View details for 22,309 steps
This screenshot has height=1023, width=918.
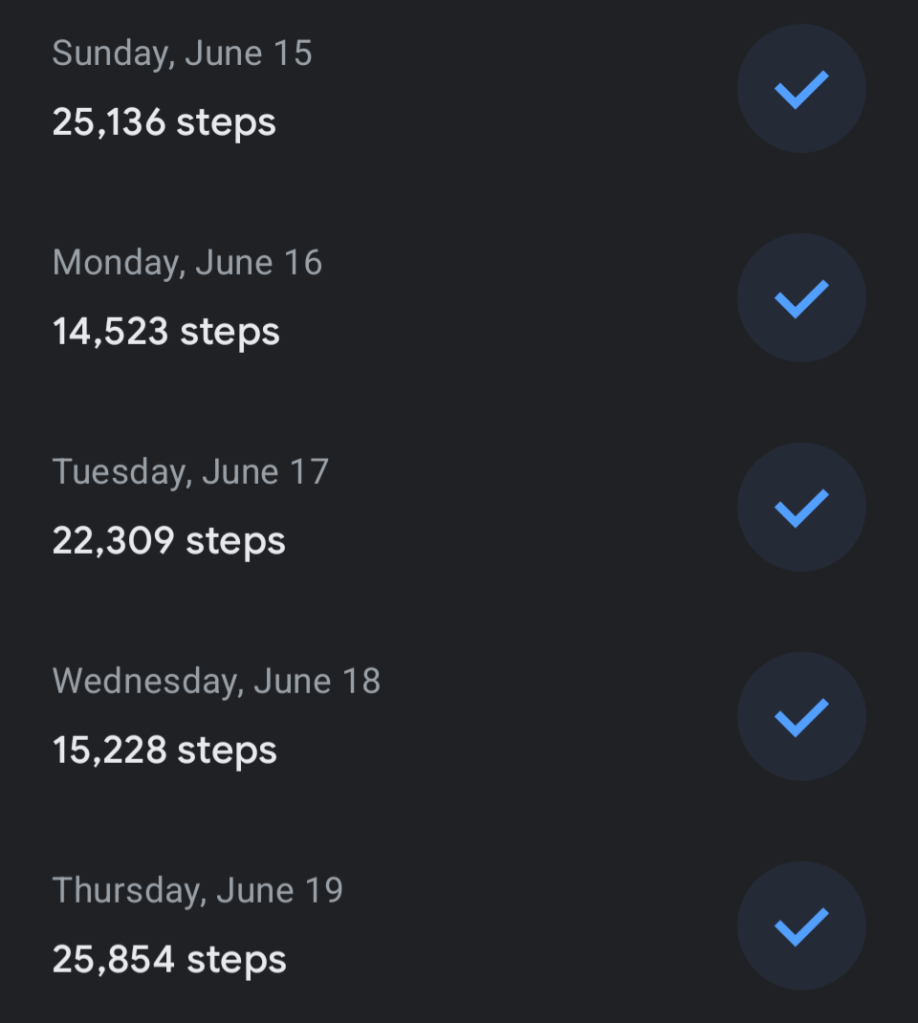tap(169, 541)
